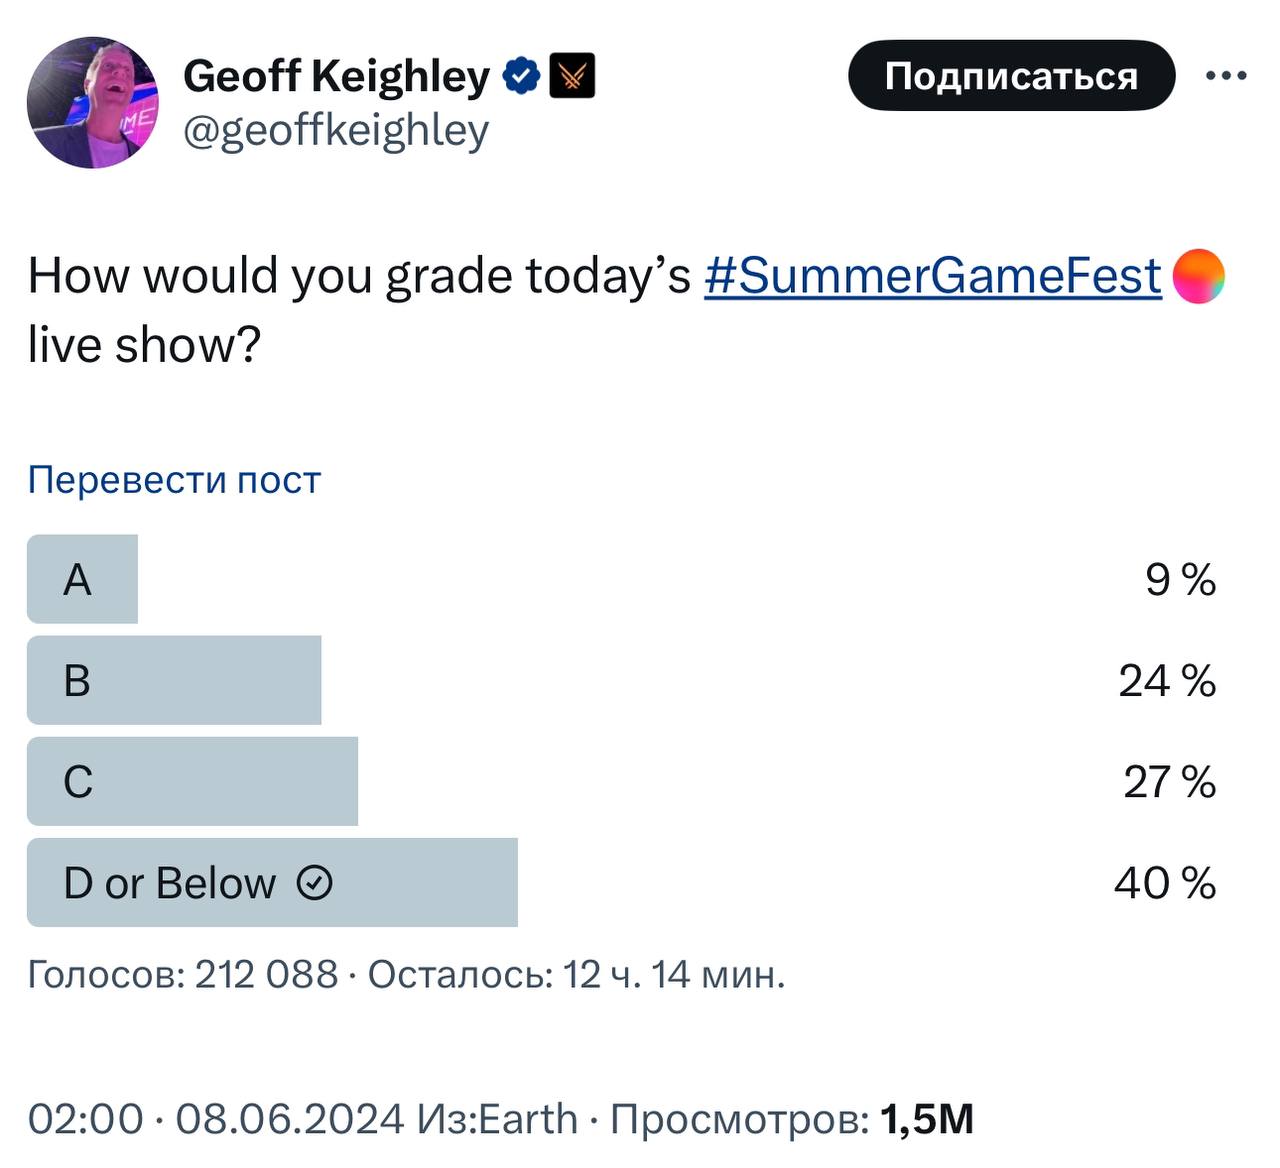Click the black affiliation badge icon

pos(572,76)
